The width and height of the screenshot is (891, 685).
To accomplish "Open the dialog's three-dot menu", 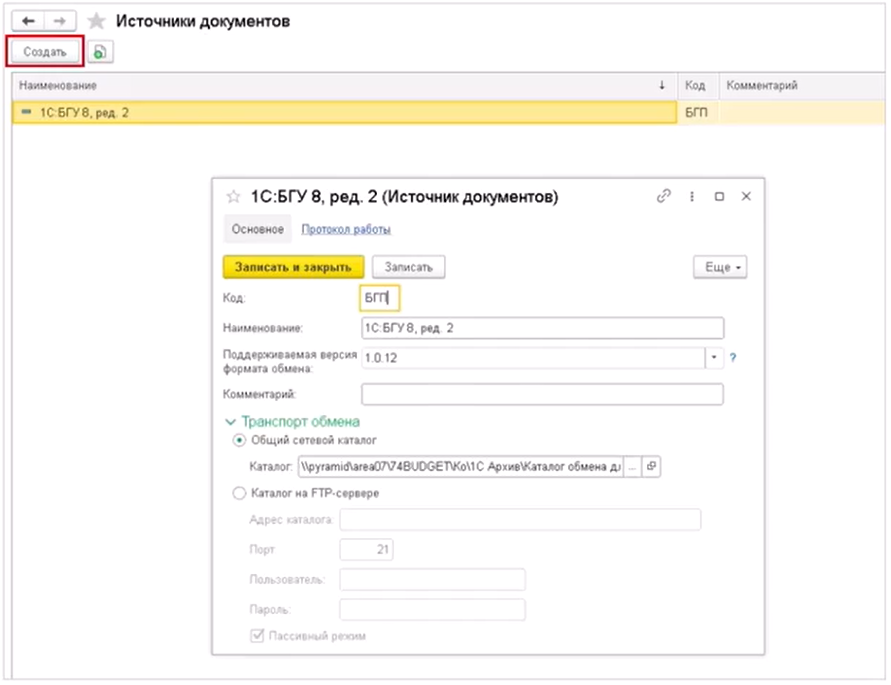I will (x=691, y=197).
